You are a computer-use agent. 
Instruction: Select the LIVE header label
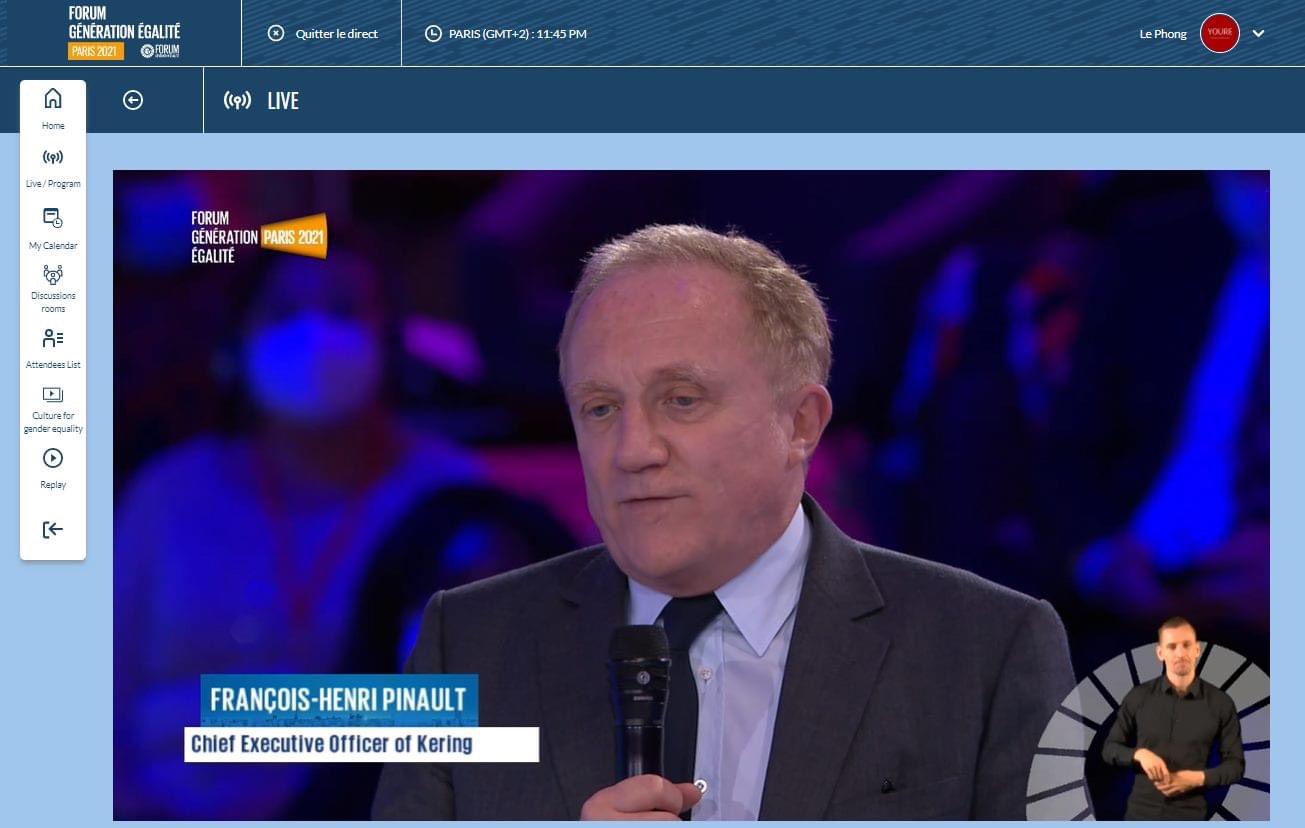pyautogui.click(x=283, y=100)
